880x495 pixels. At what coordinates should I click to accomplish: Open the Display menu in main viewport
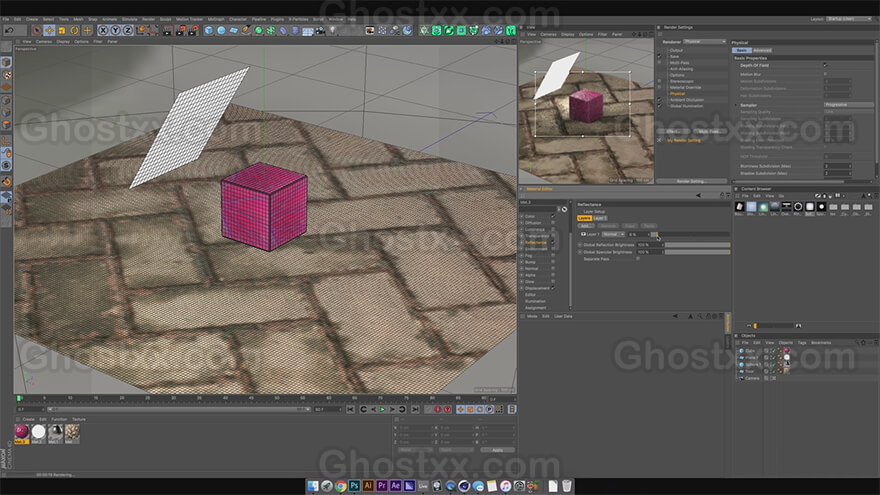coord(63,42)
